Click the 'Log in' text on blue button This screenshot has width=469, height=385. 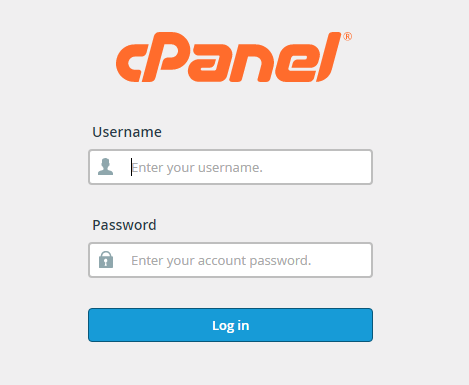click(231, 326)
